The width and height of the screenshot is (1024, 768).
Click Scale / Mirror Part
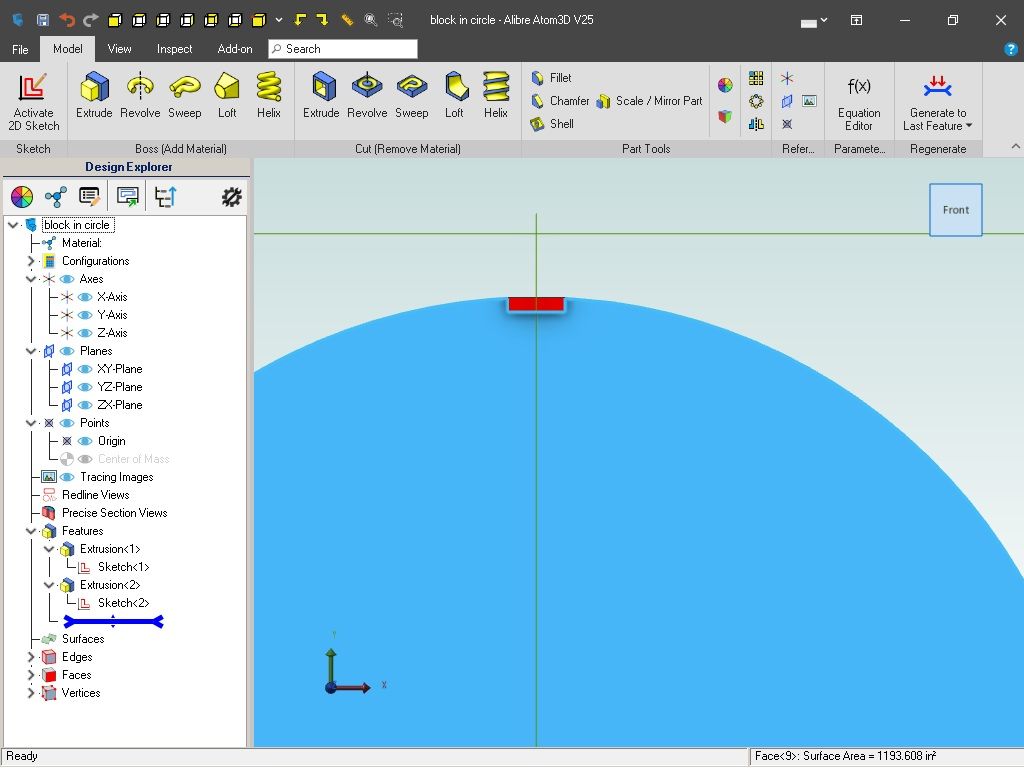click(650, 101)
